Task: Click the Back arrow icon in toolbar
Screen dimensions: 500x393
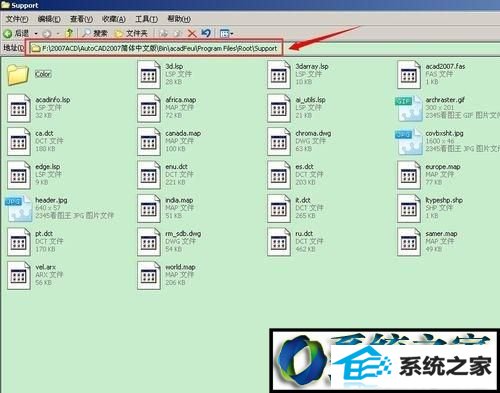Action: pyautogui.click(x=8, y=33)
